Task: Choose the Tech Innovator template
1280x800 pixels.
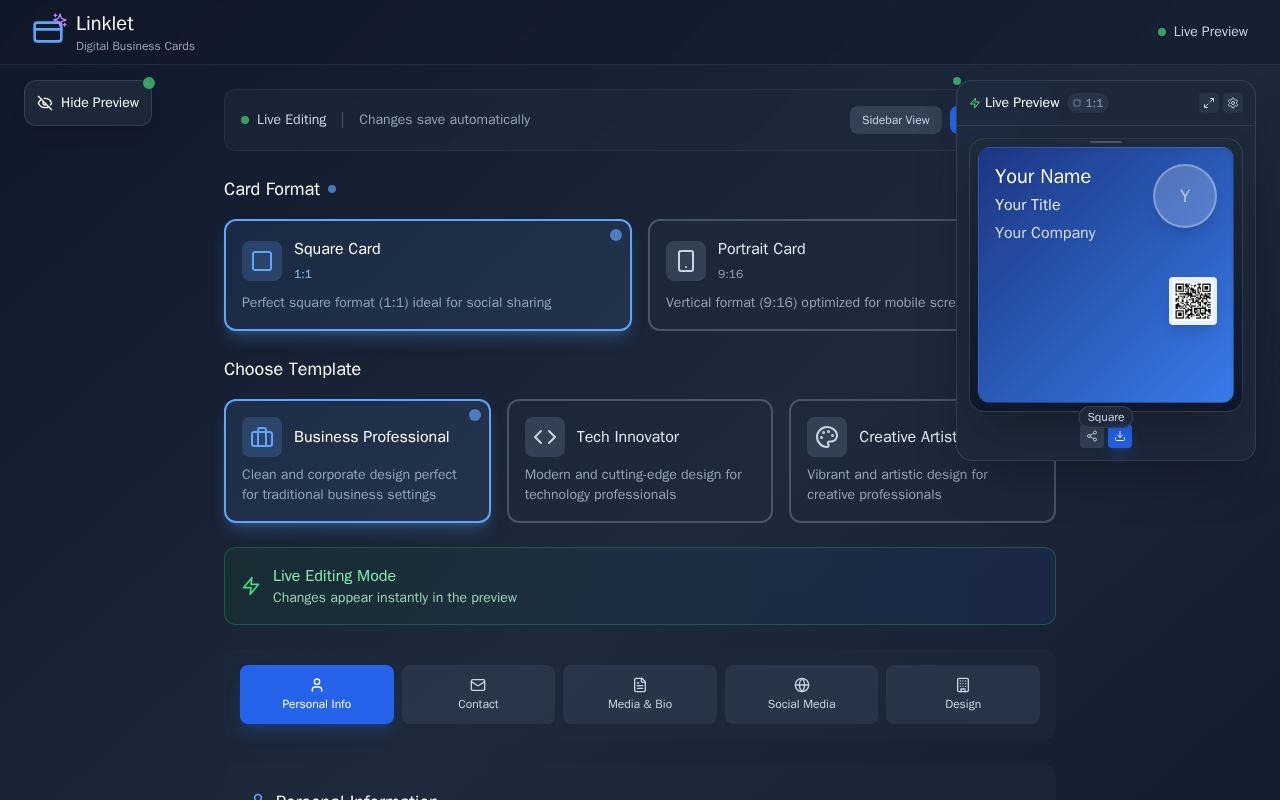Action: [640, 461]
